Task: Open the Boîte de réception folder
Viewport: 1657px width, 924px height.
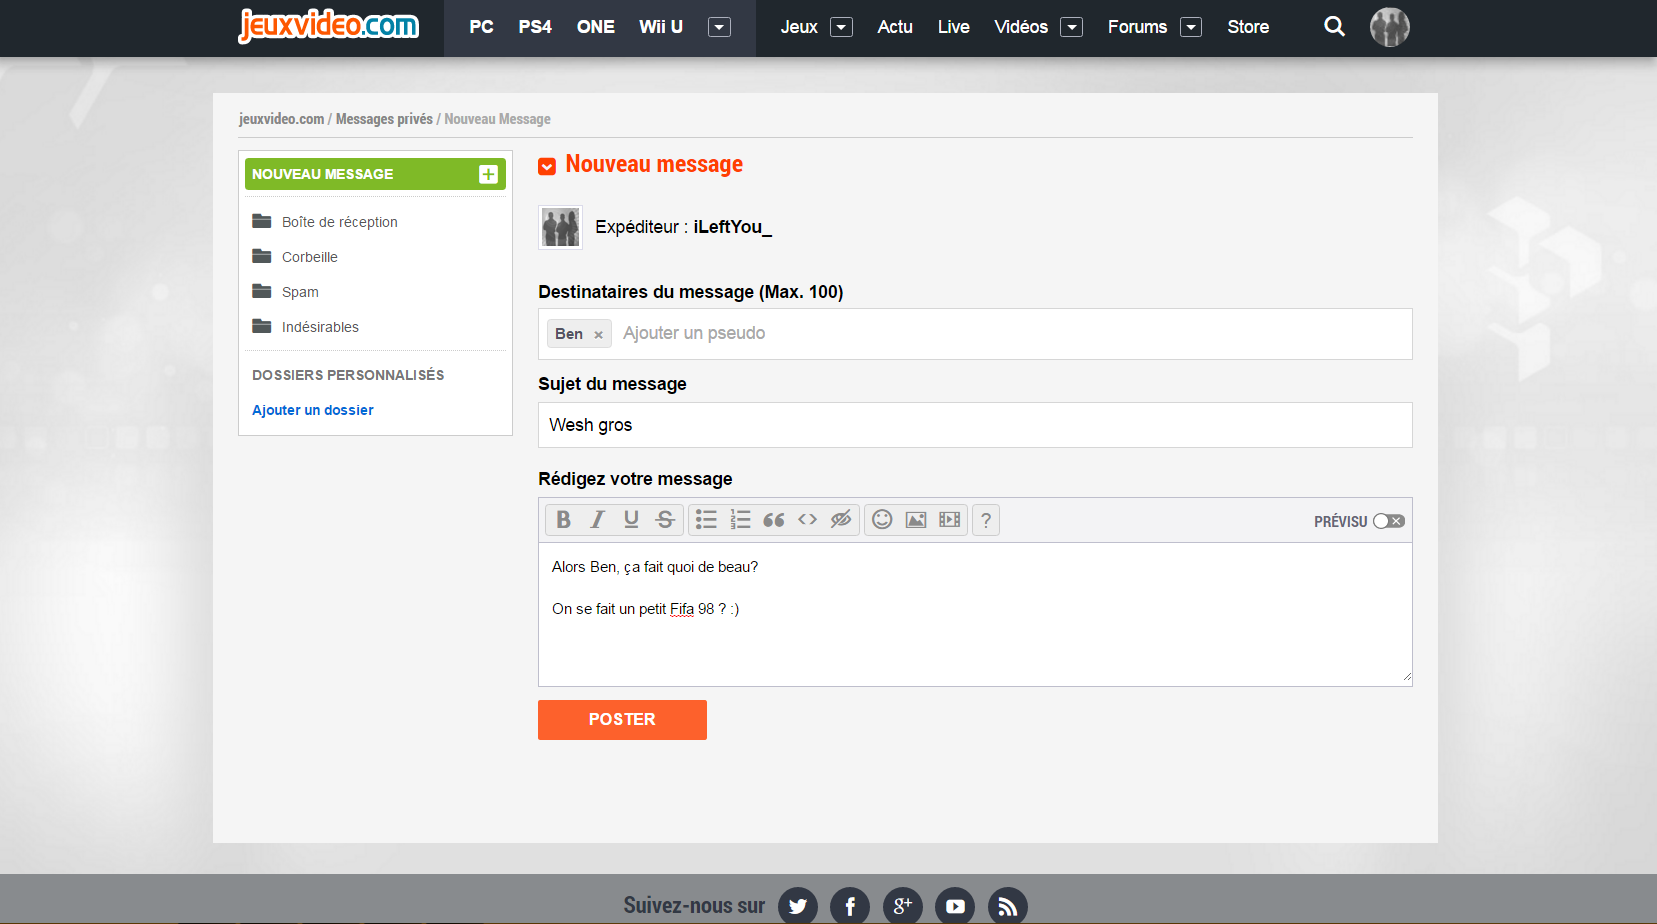Action: 339,222
